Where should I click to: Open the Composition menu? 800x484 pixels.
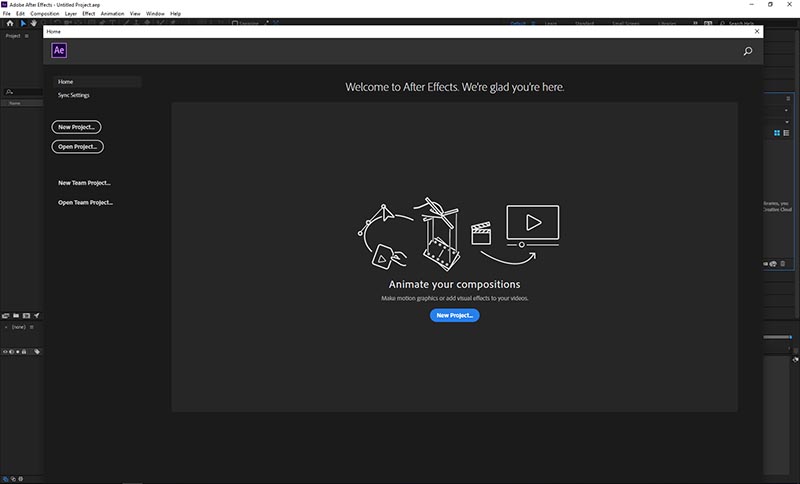45,14
